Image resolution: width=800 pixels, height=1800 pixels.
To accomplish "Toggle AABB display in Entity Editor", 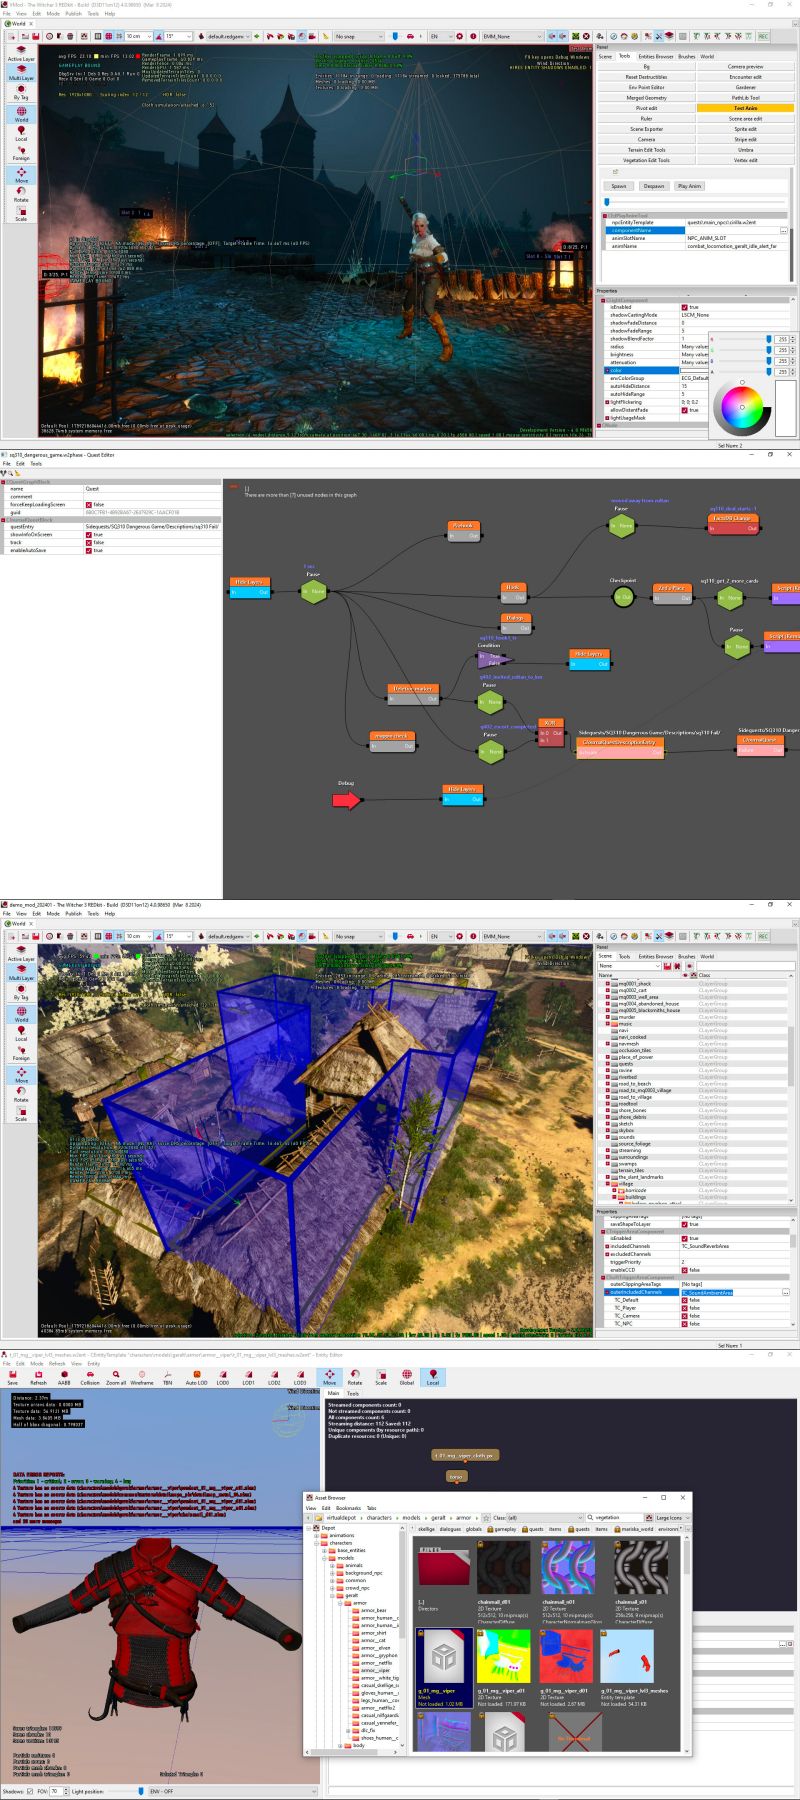I will [x=64, y=1378].
